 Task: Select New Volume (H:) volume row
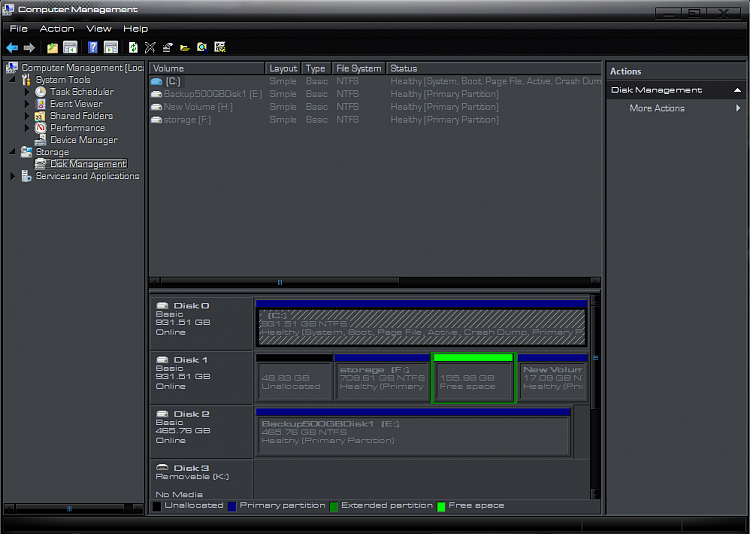(x=375, y=107)
